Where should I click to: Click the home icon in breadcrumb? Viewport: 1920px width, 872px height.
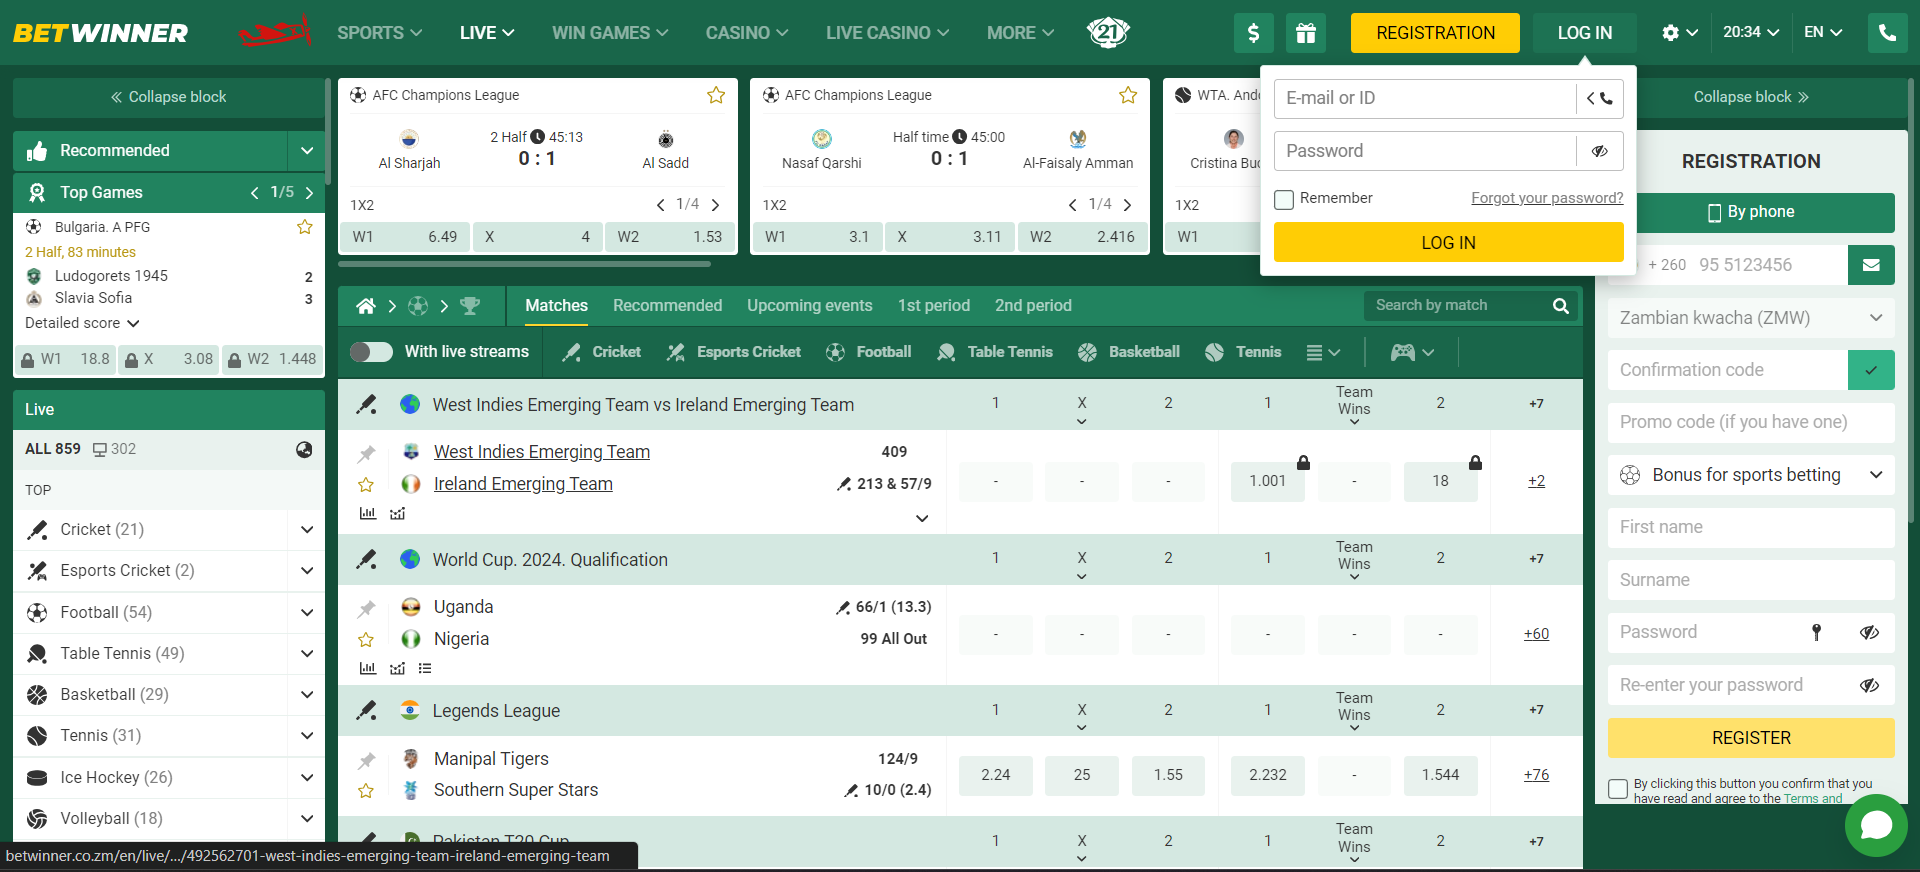366,306
